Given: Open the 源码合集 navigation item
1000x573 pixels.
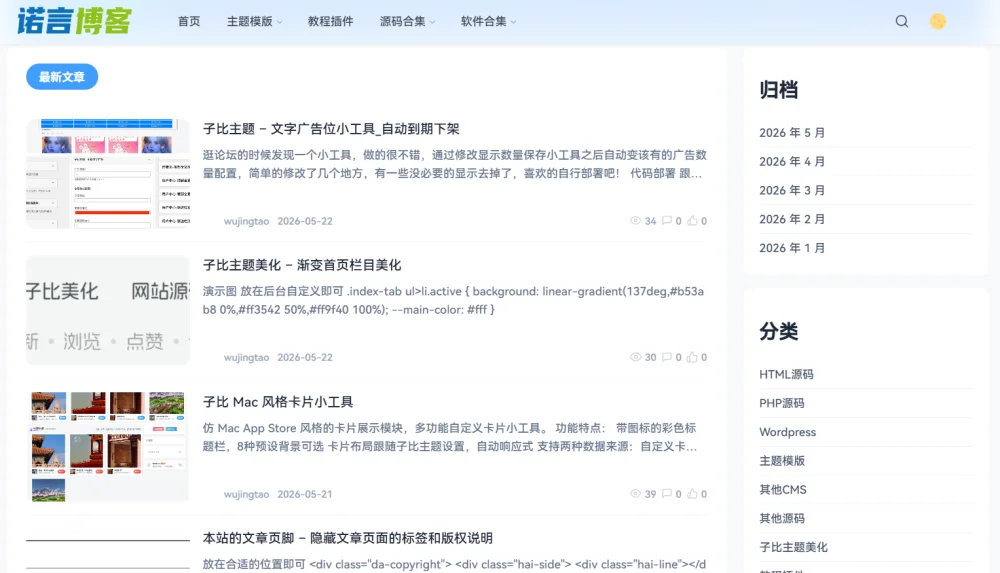Looking at the screenshot, I should 402,21.
